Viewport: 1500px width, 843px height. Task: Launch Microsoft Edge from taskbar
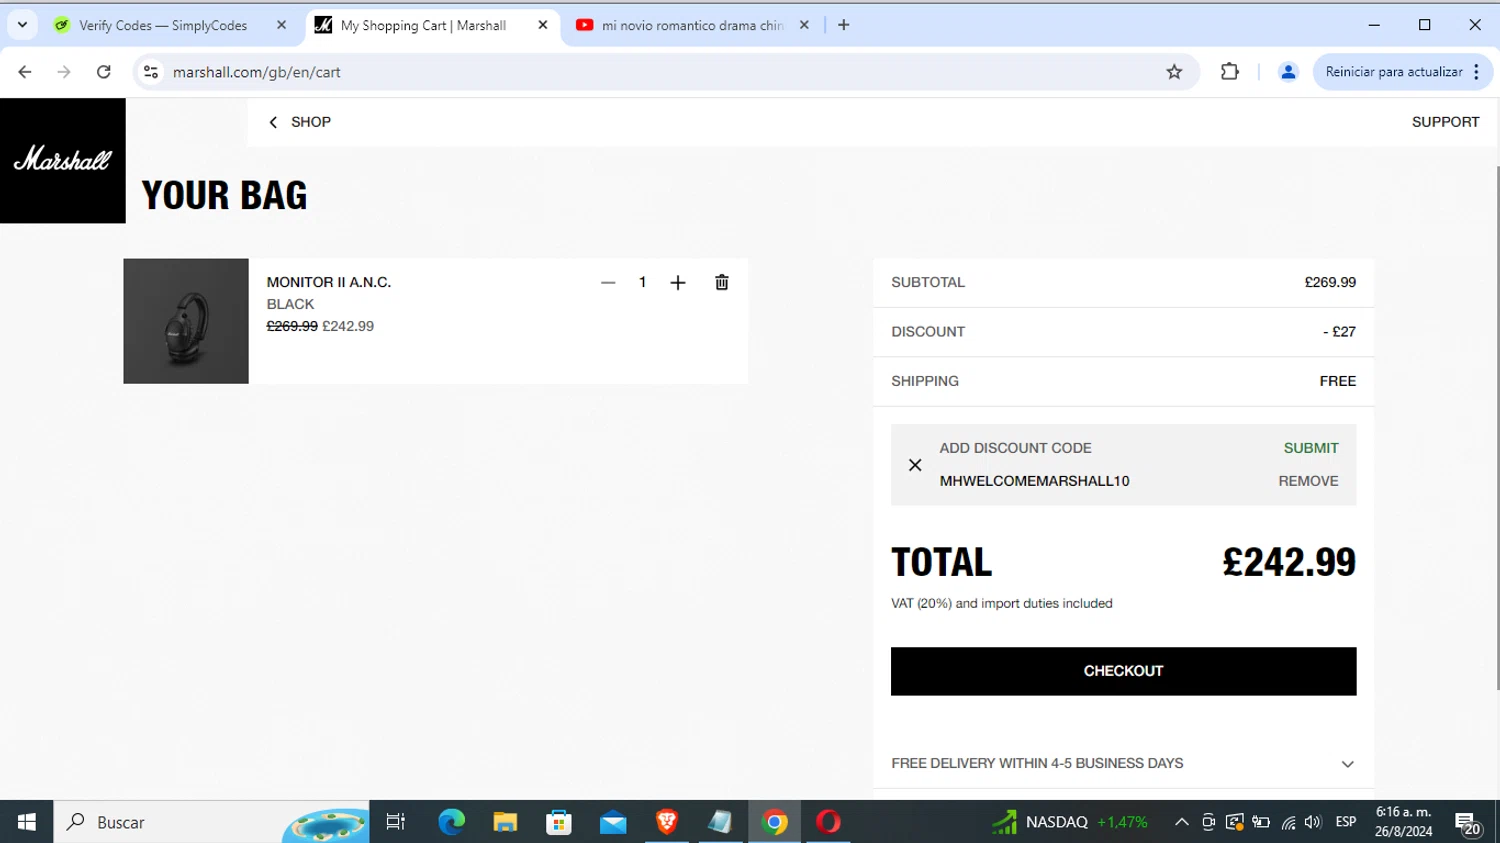point(451,822)
